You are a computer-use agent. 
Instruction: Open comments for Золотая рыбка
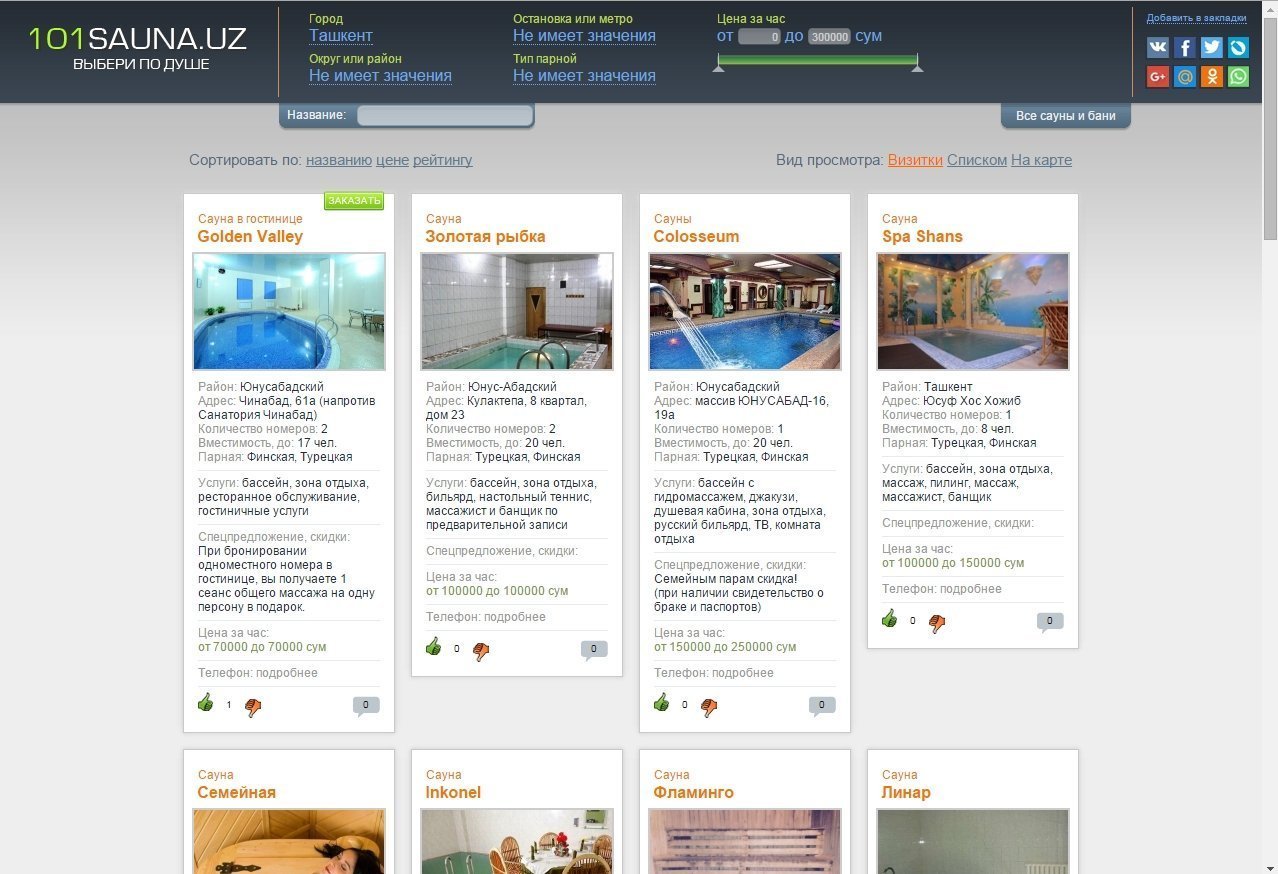(594, 650)
